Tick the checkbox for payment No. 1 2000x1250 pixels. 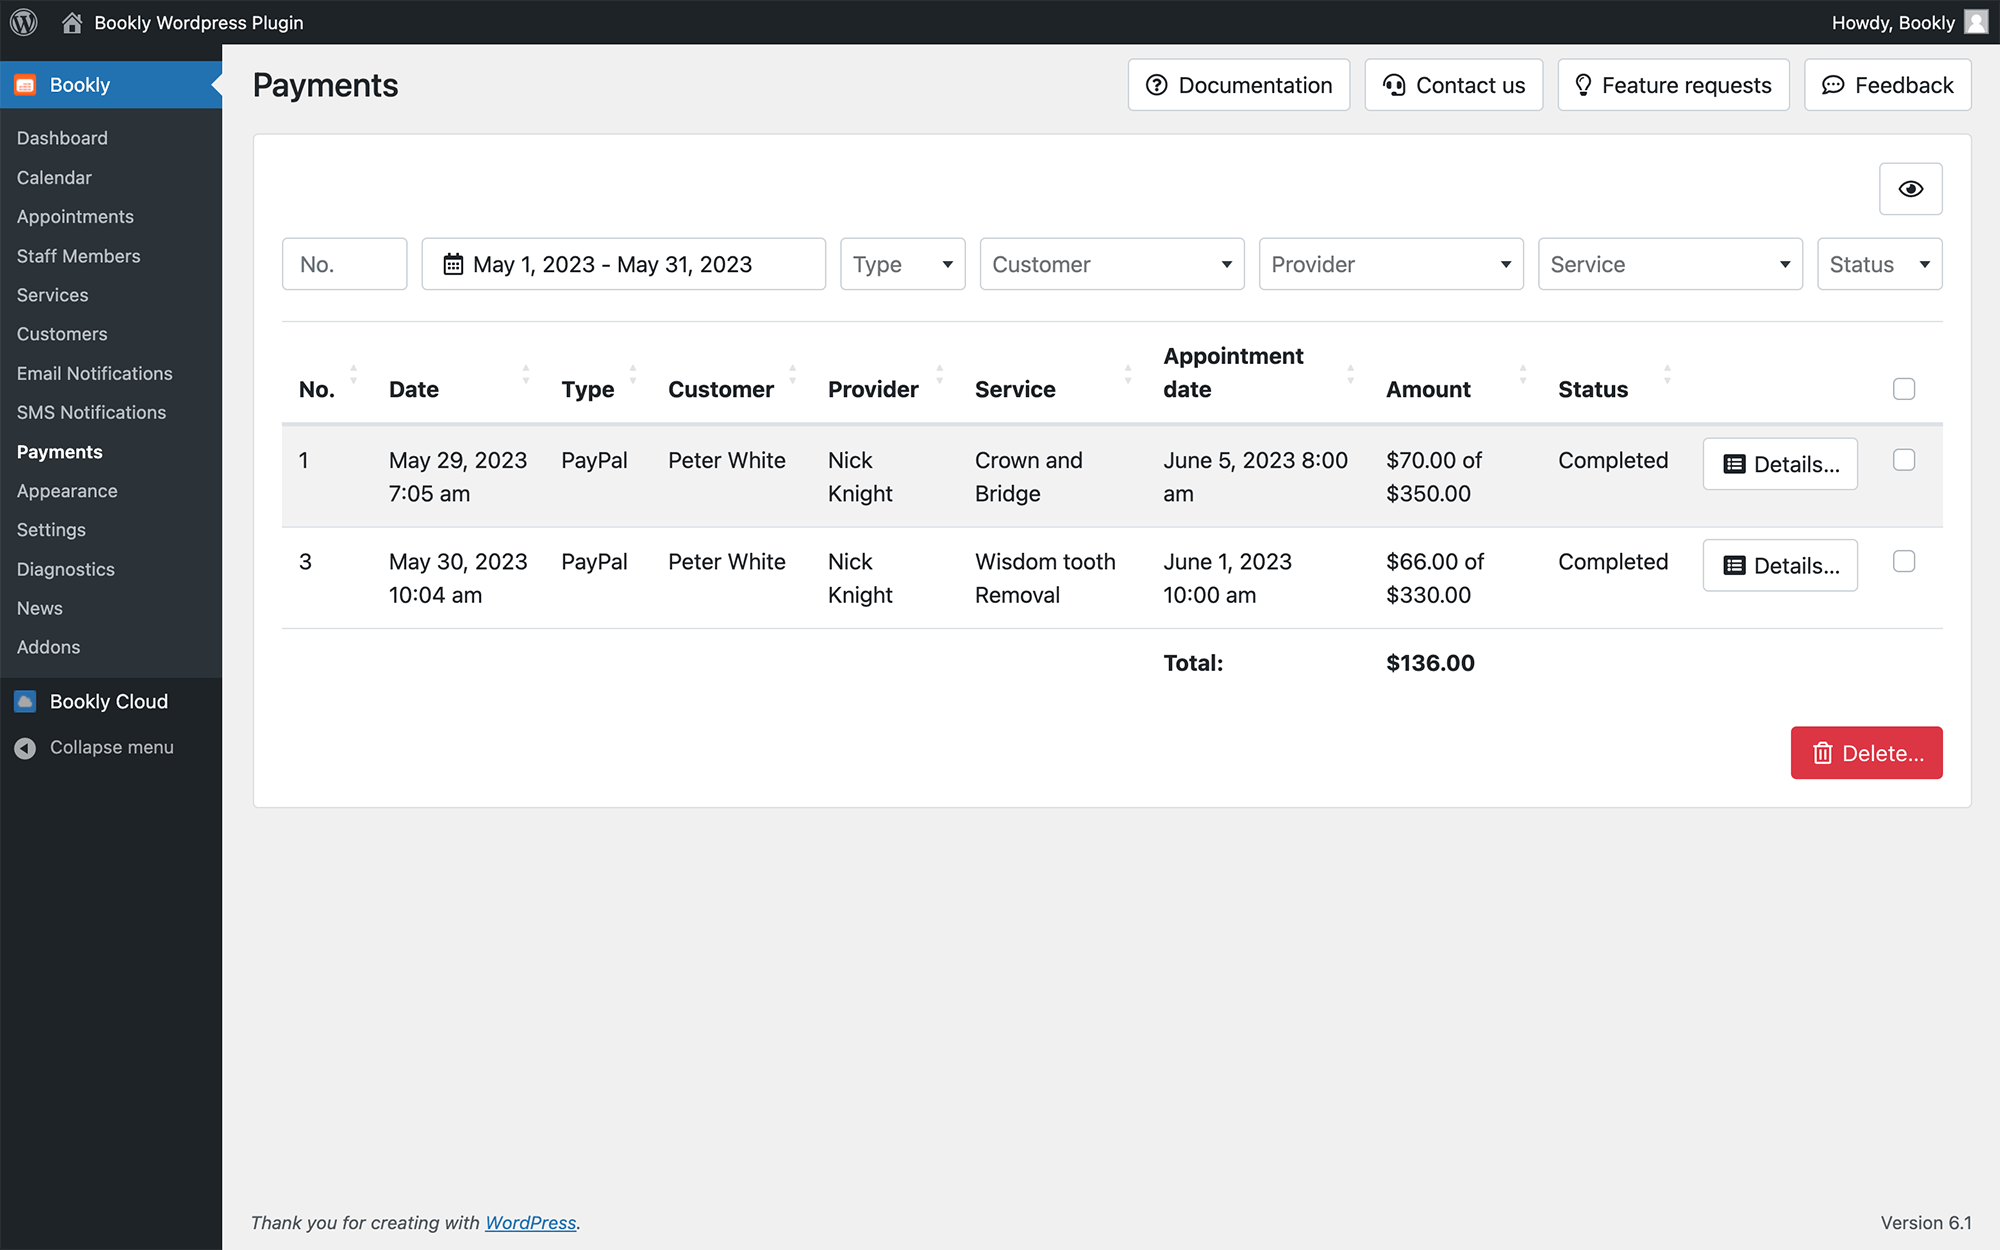[x=1904, y=460]
